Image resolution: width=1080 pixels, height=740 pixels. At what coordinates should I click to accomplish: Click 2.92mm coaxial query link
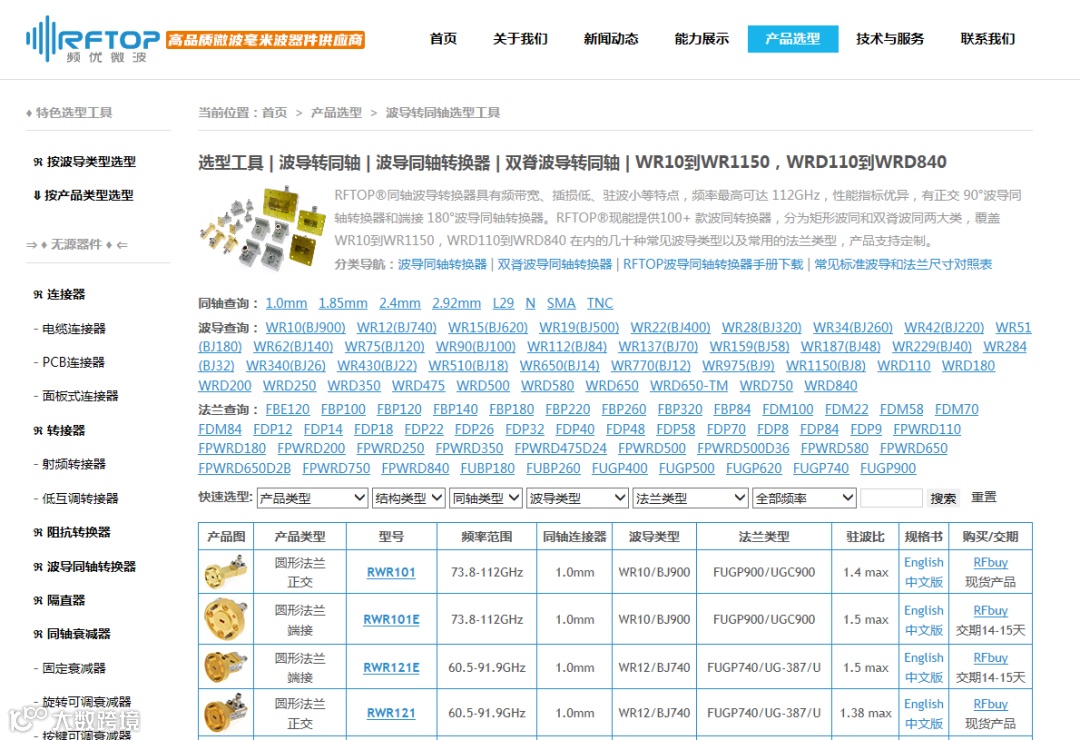pos(457,303)
